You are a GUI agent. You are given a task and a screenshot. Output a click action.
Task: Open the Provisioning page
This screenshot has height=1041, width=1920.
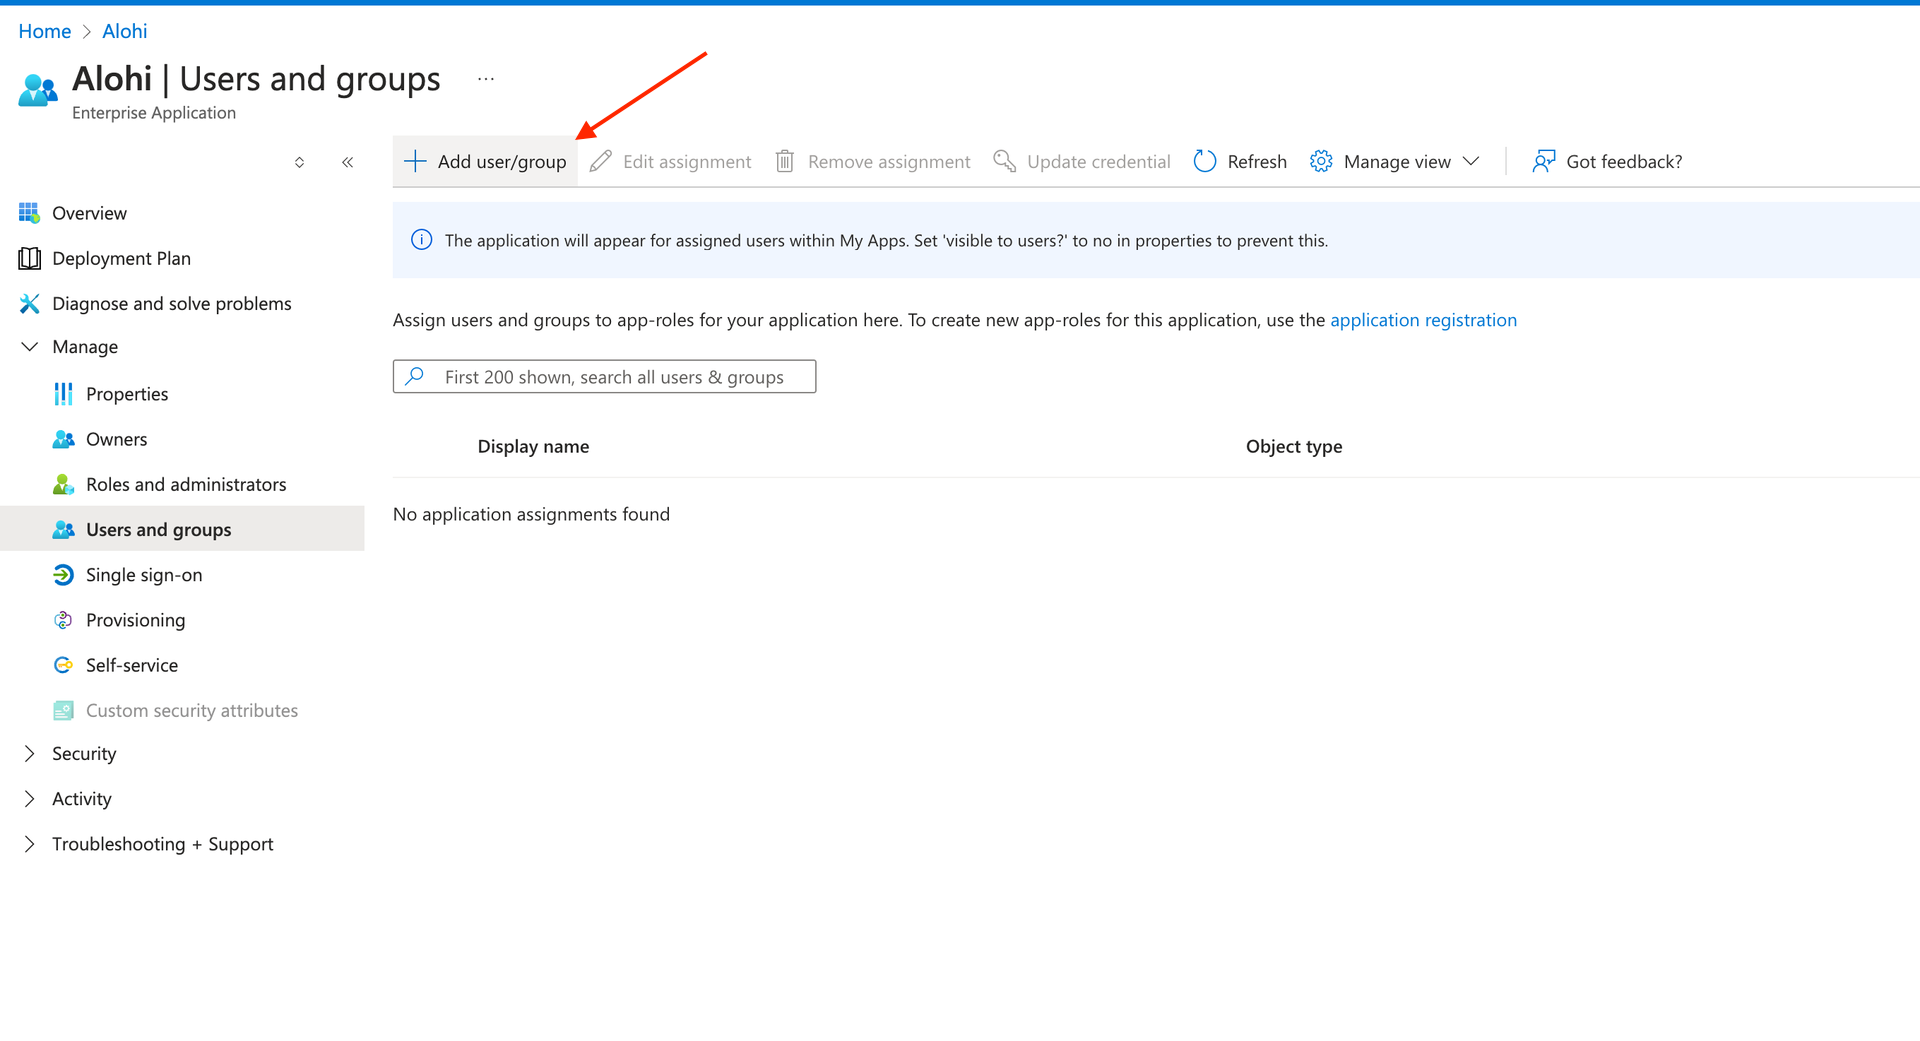click(135, 620)
